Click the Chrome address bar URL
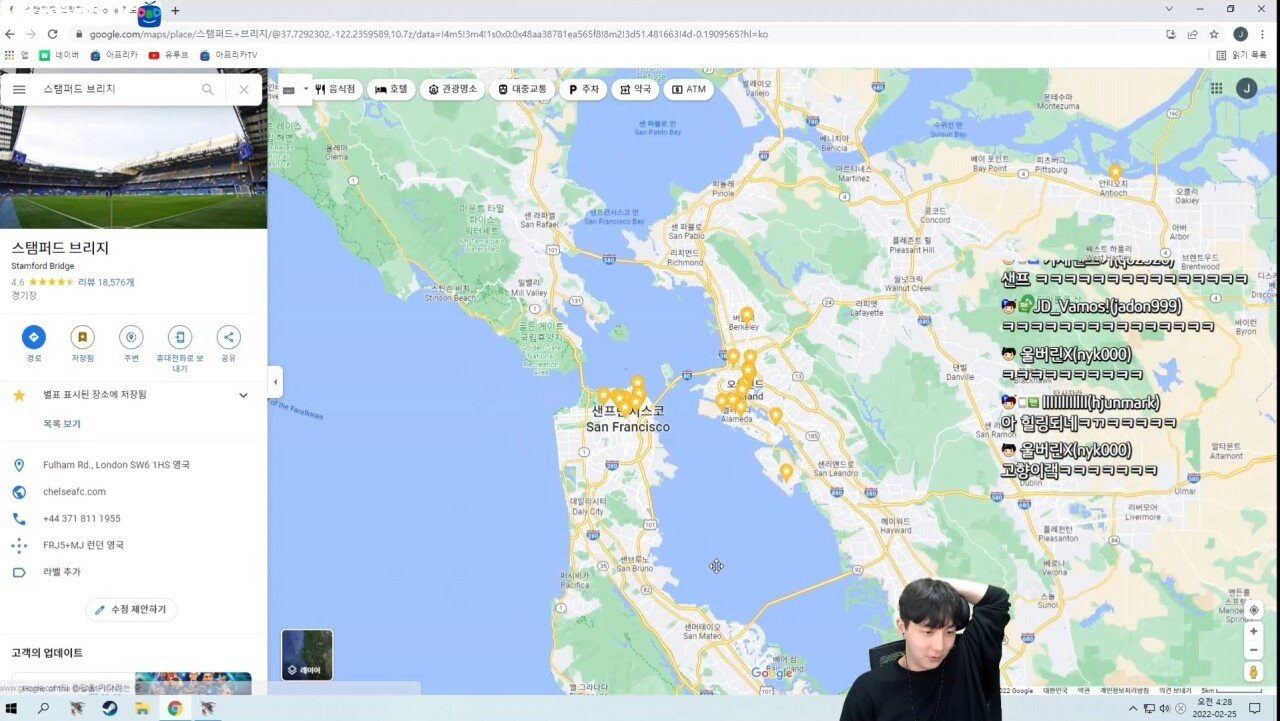 coord(428,34)
